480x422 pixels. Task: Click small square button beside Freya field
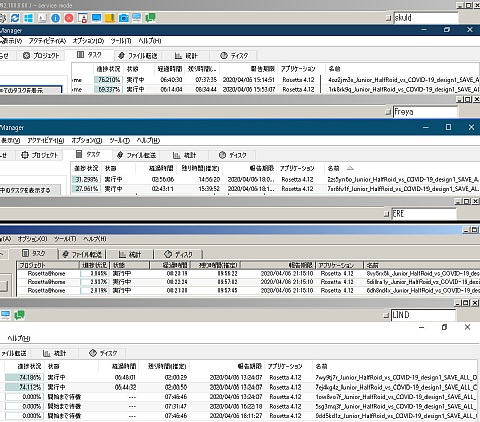388,112
